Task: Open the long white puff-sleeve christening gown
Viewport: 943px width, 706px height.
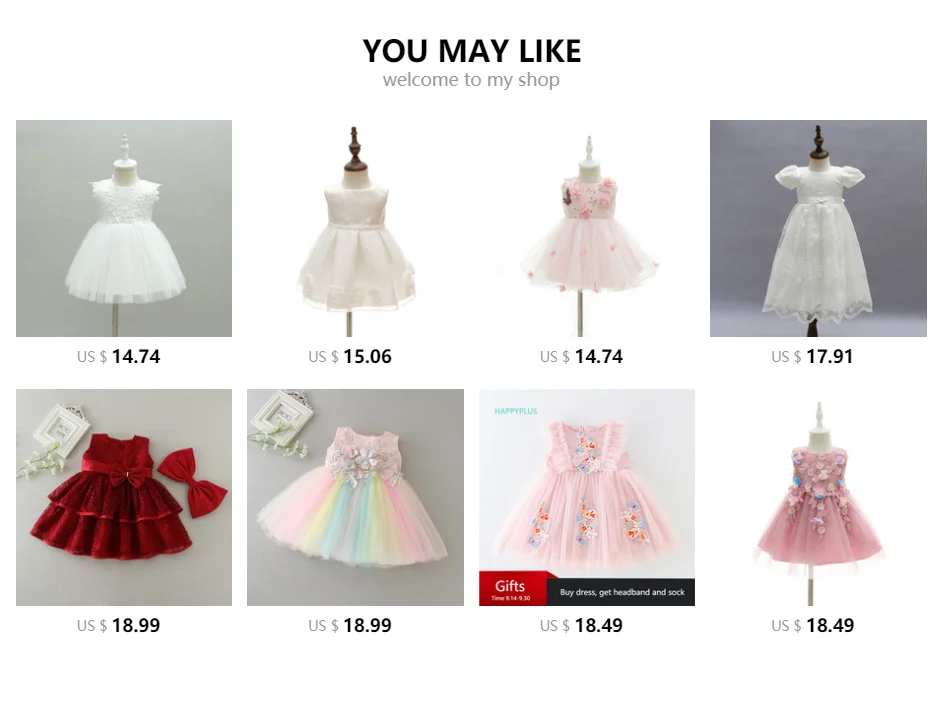Action: [x=818, y=228]
